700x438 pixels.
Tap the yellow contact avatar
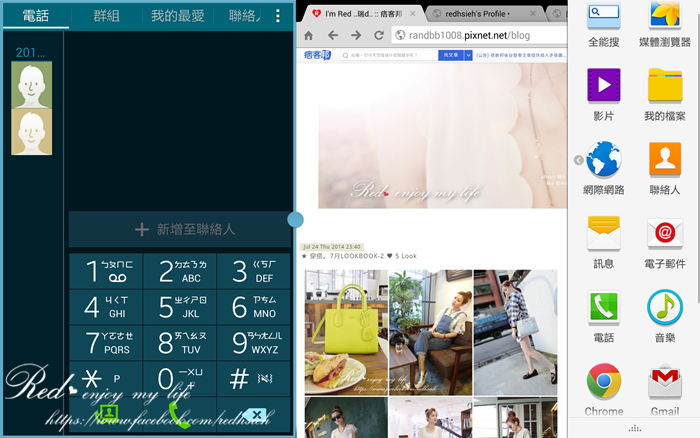click(31, 132)
